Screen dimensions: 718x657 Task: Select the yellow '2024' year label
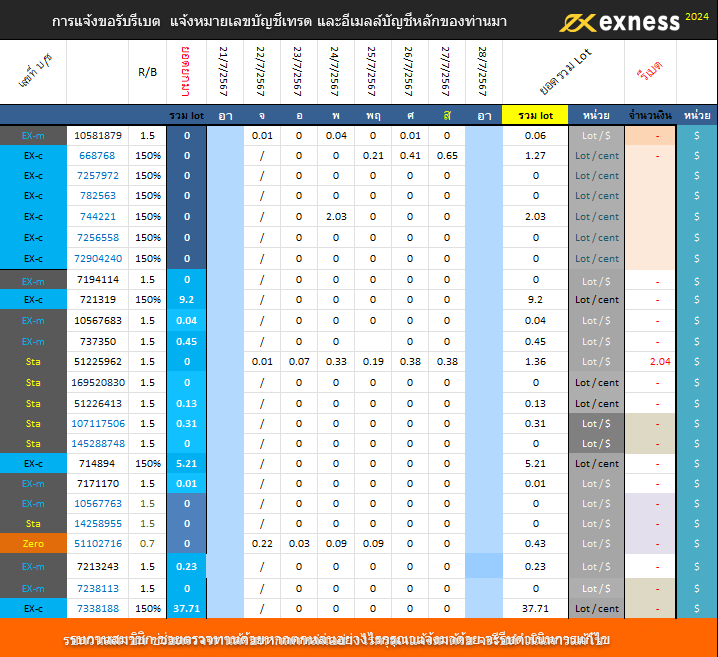[697, 17]
